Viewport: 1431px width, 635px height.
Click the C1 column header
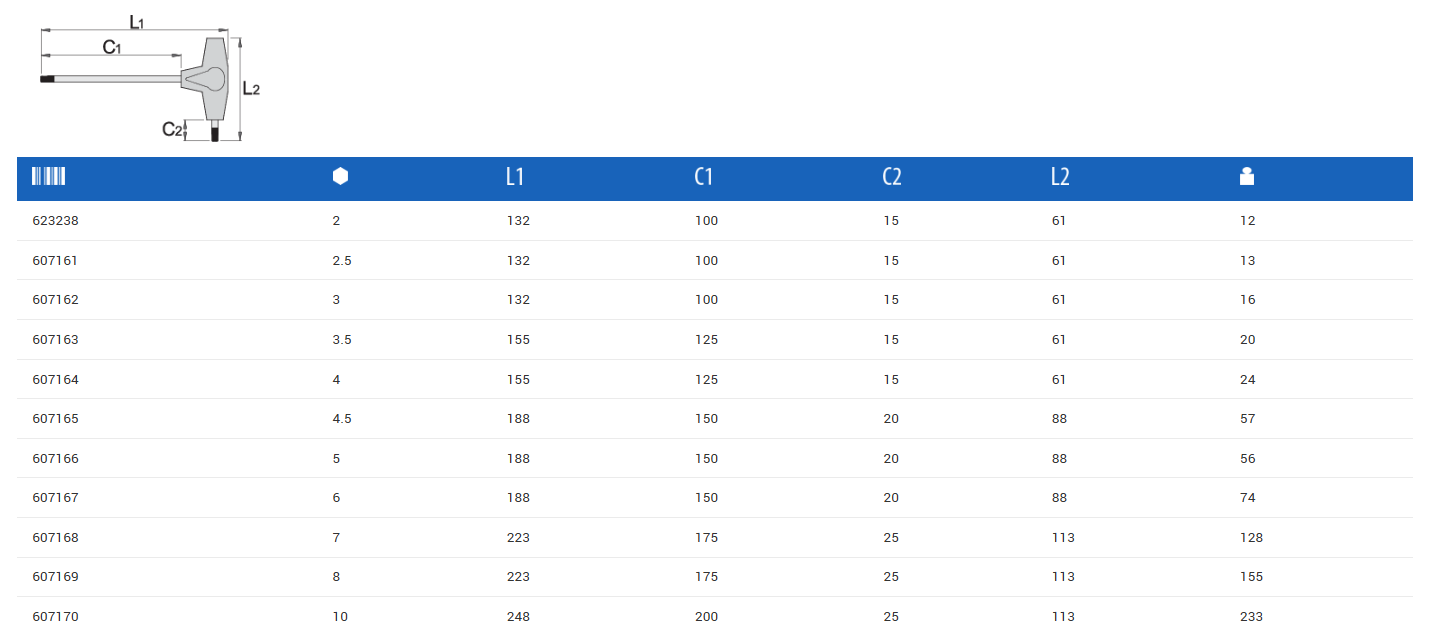point(704,177)
